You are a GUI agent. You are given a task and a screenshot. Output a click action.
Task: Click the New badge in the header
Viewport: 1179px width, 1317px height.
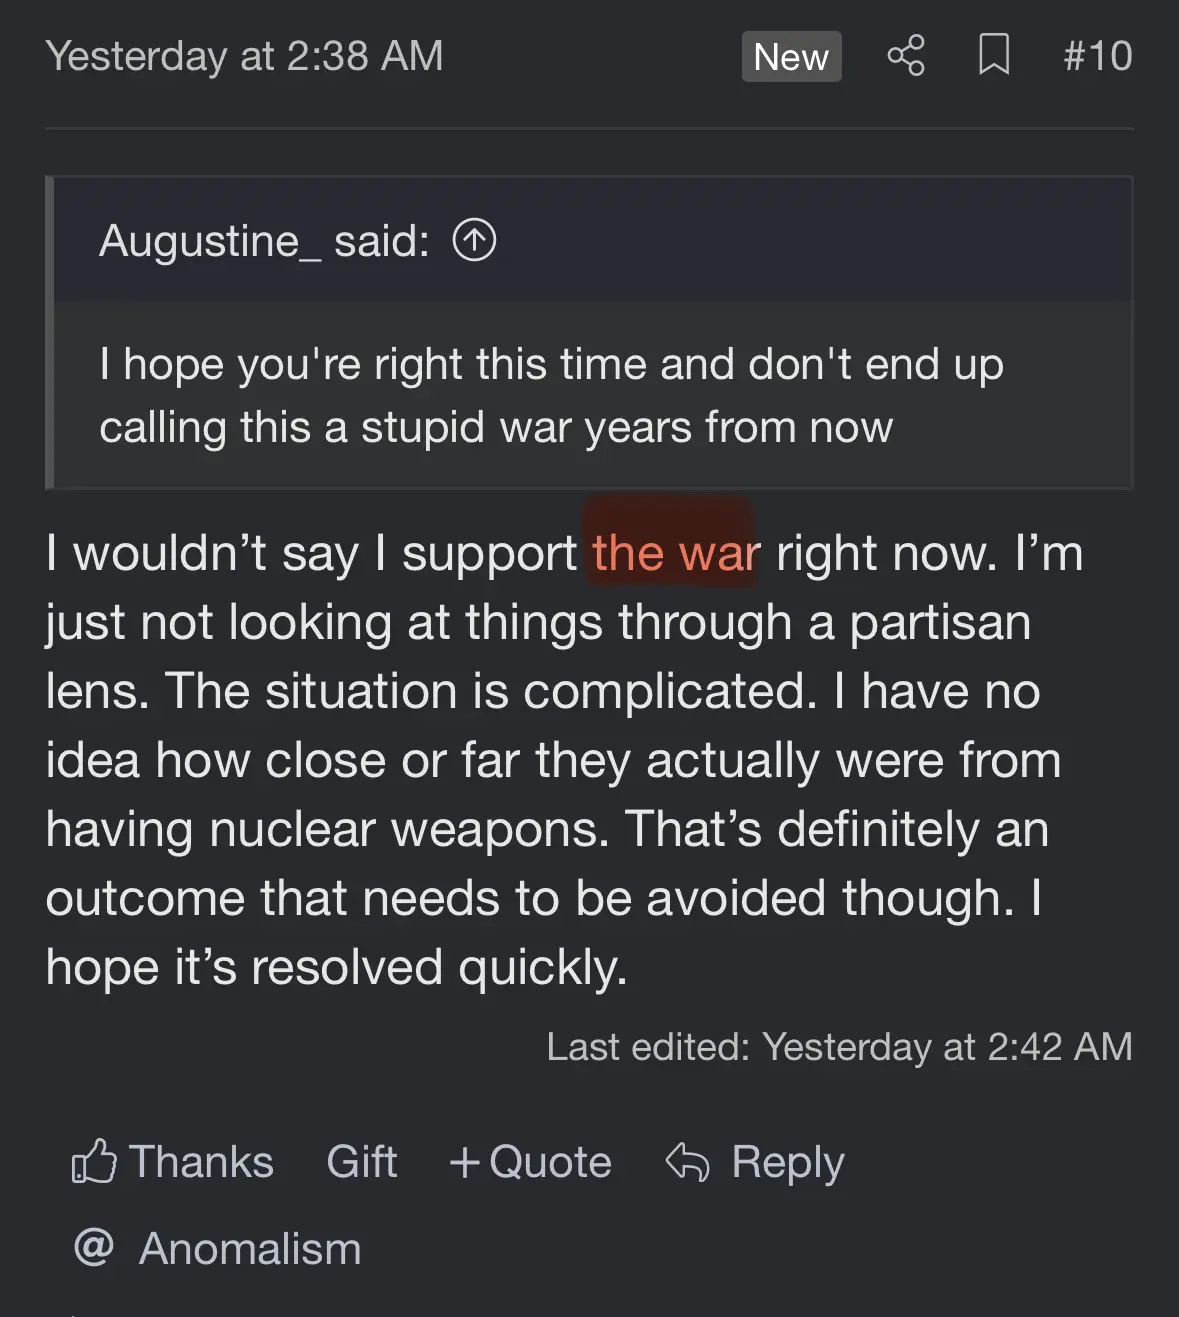click(x=791, y=56)
